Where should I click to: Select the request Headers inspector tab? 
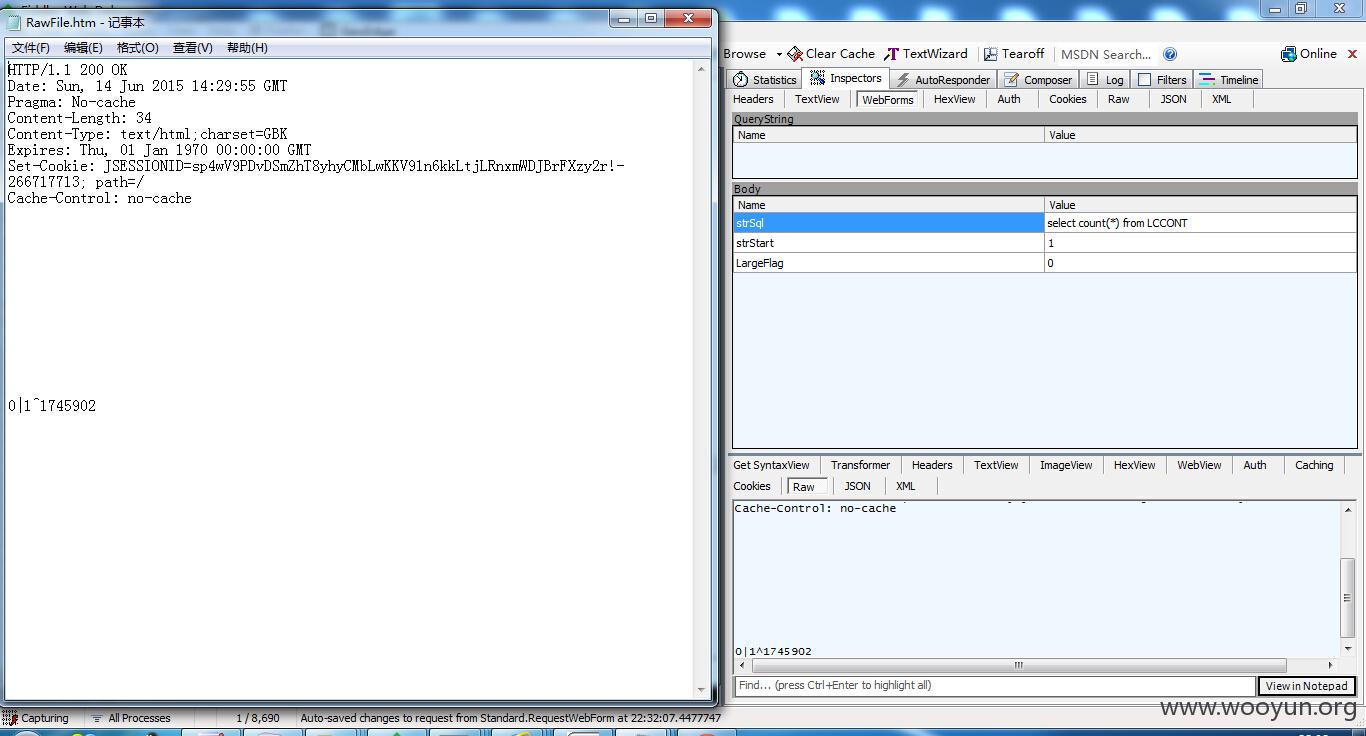click(753, 99)
